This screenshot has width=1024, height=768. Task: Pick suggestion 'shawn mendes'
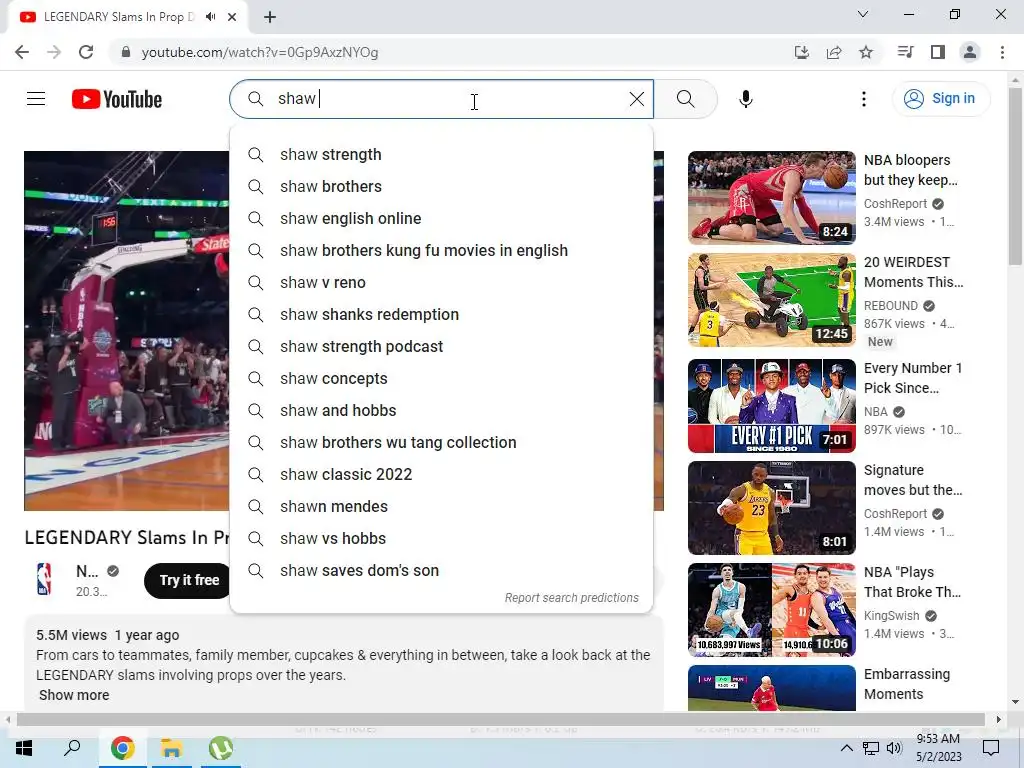(441, 507)
